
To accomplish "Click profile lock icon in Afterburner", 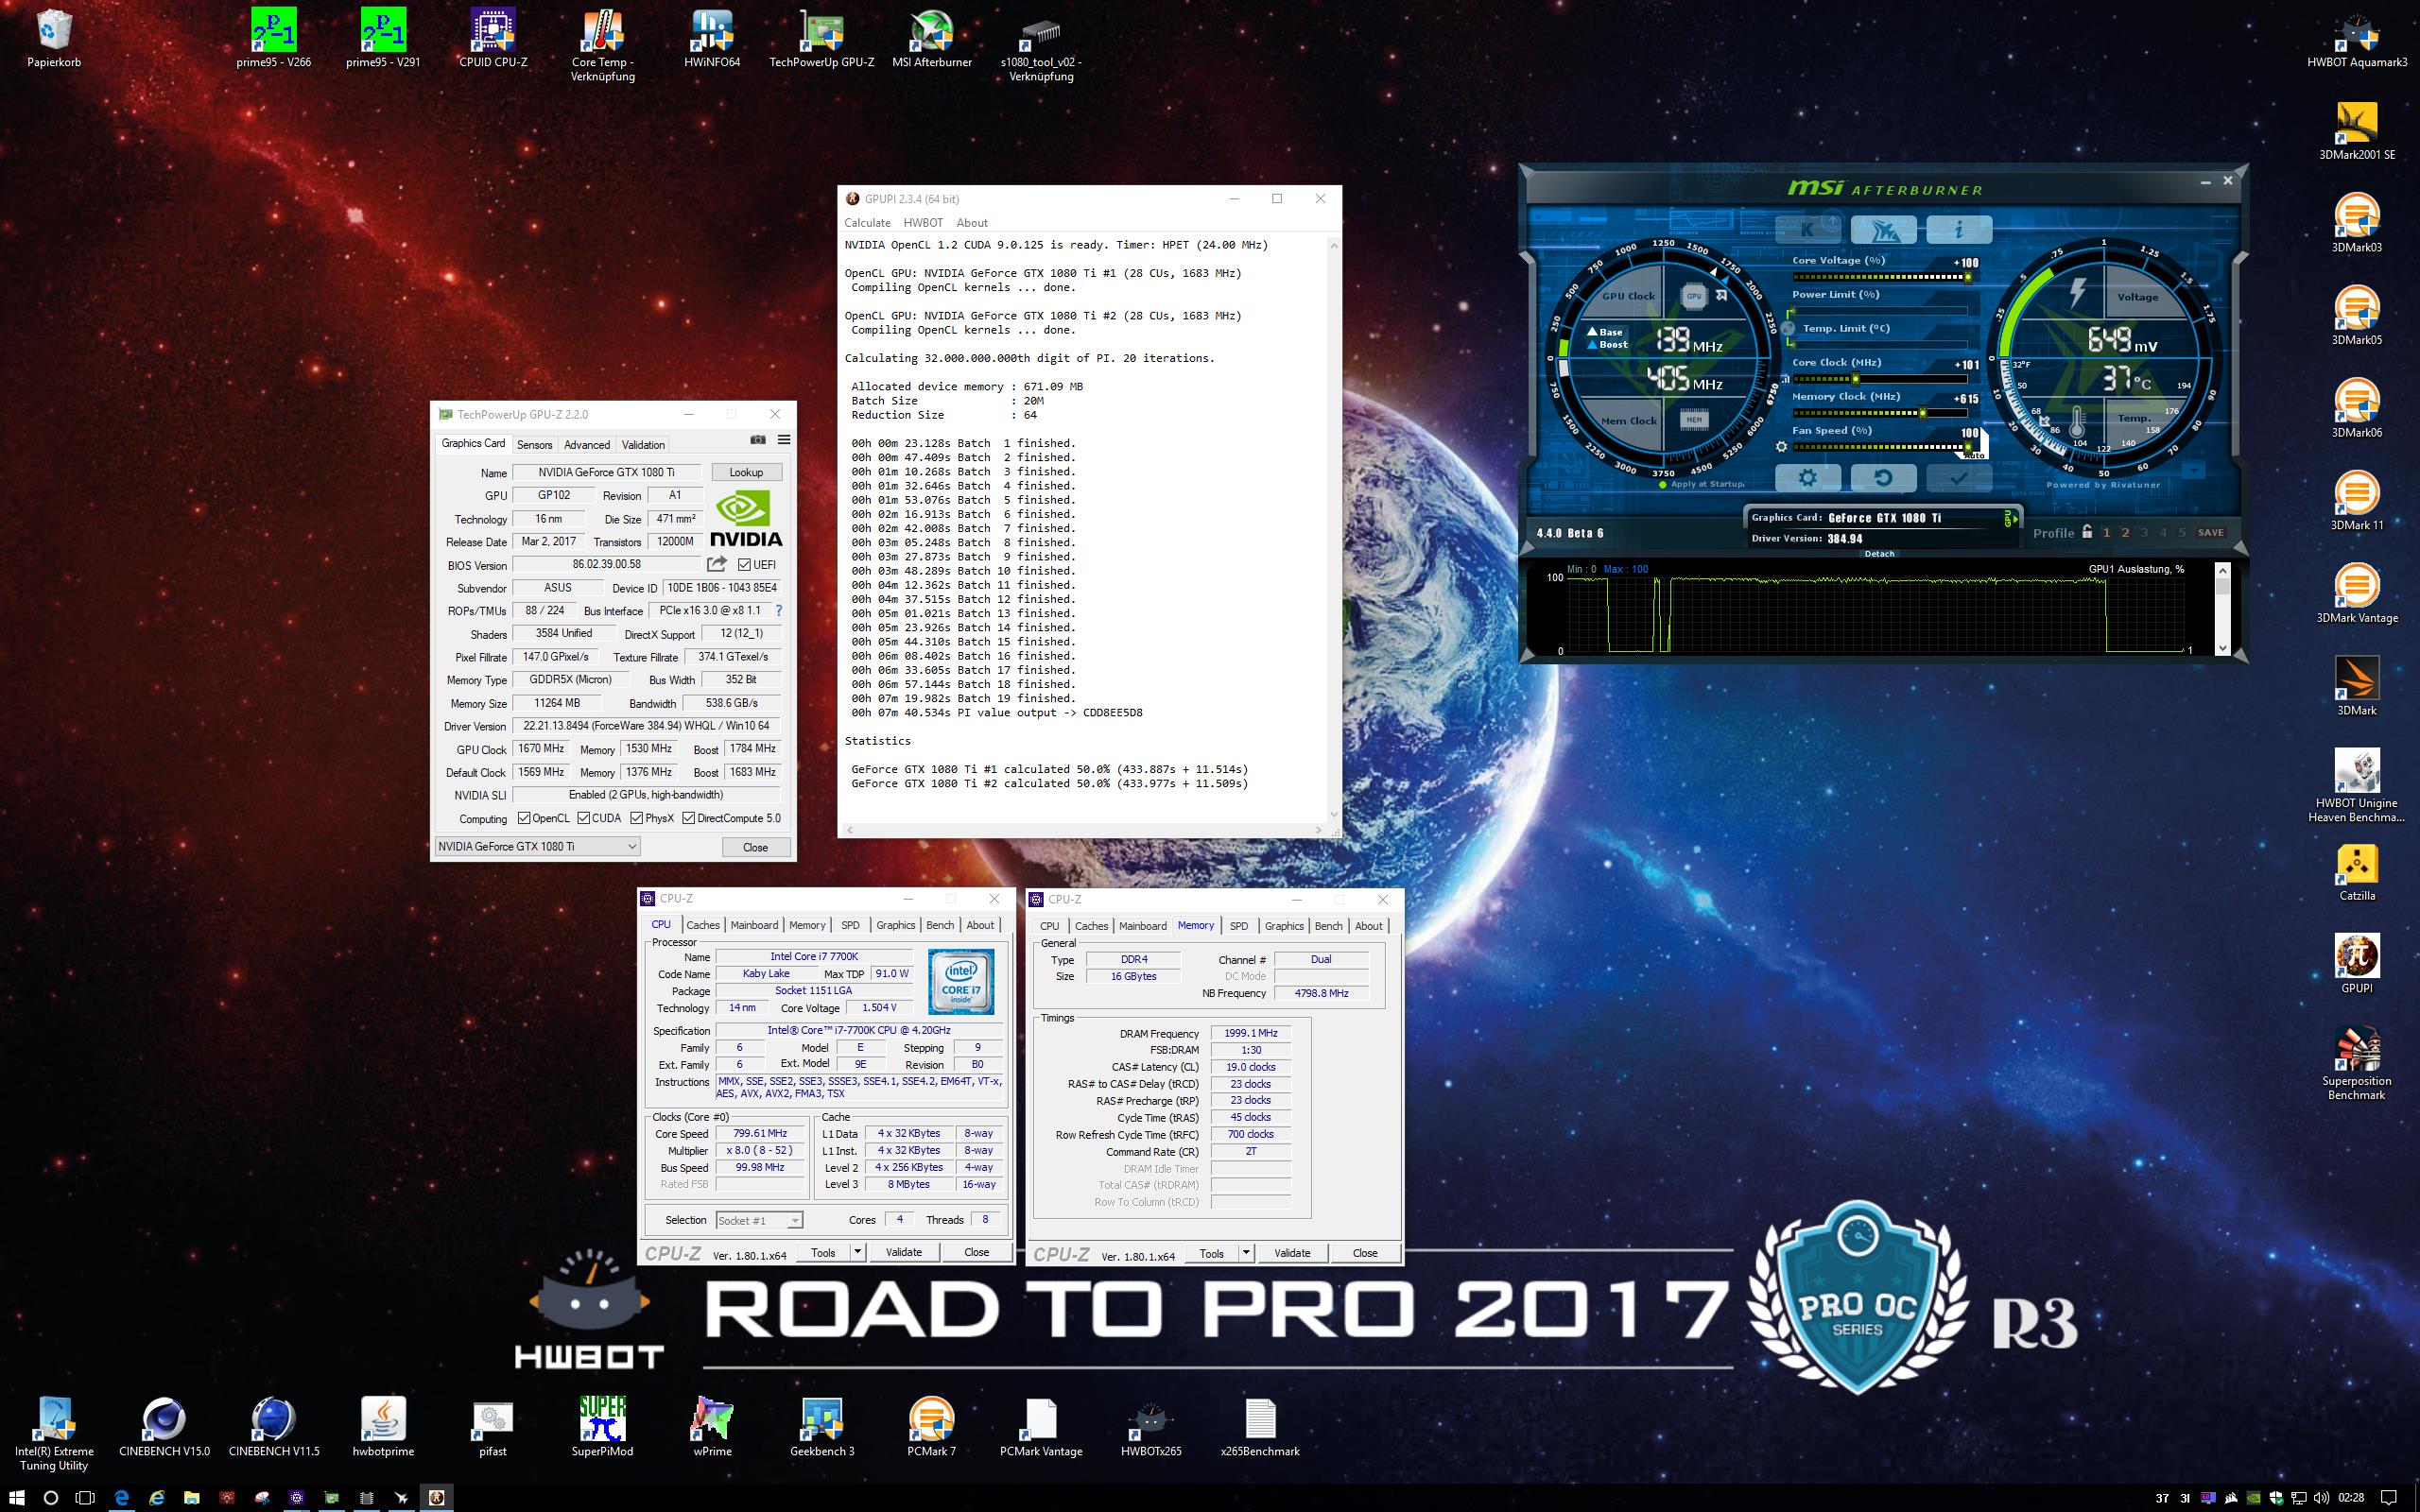I will (2087, 532).
